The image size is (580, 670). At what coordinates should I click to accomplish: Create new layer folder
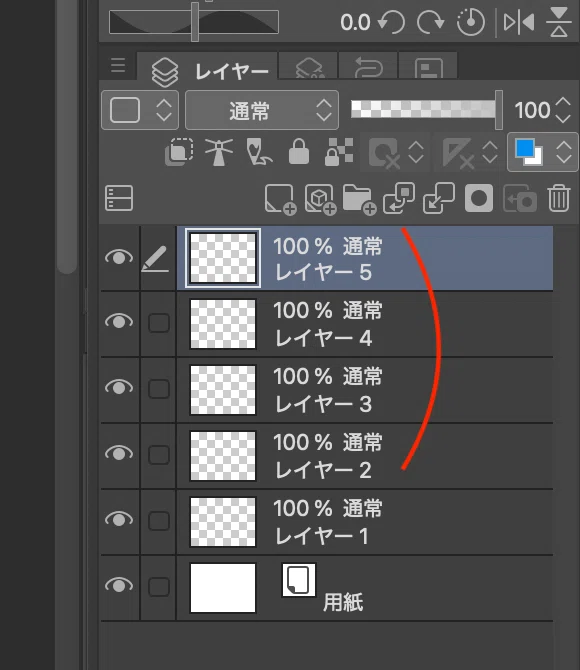(359, 199)
